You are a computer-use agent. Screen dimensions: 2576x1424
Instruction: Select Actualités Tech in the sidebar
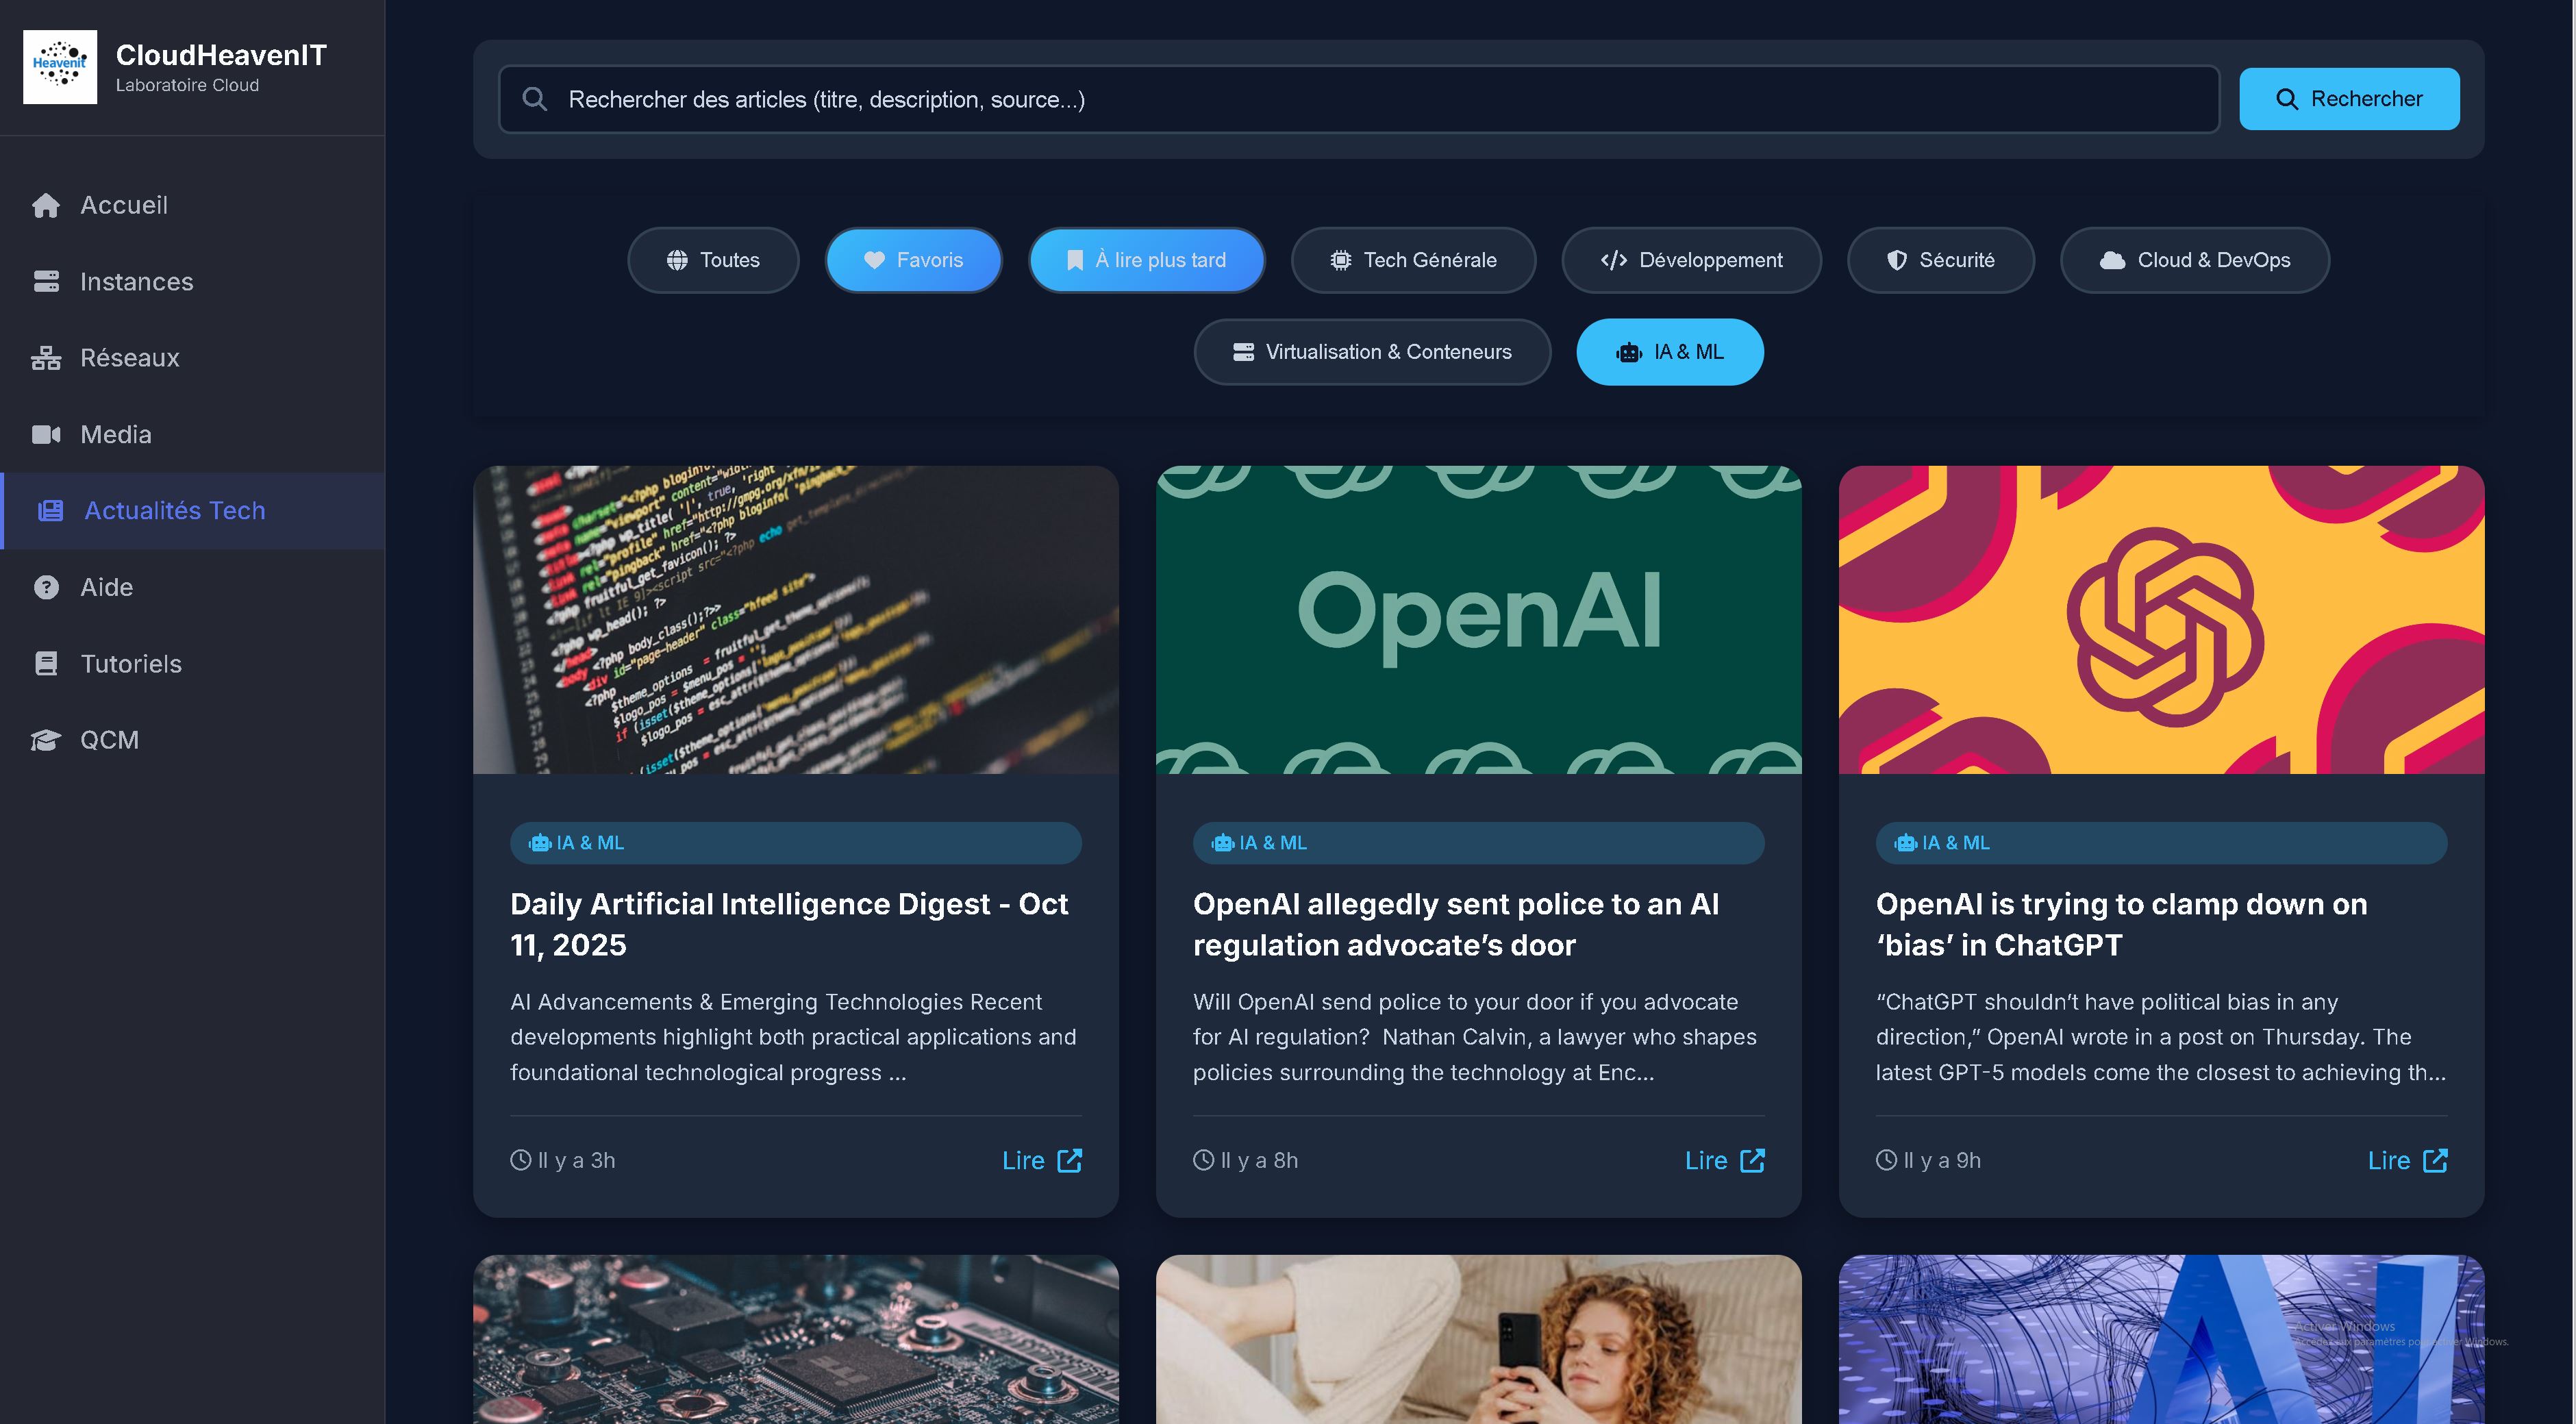(193, 511)
